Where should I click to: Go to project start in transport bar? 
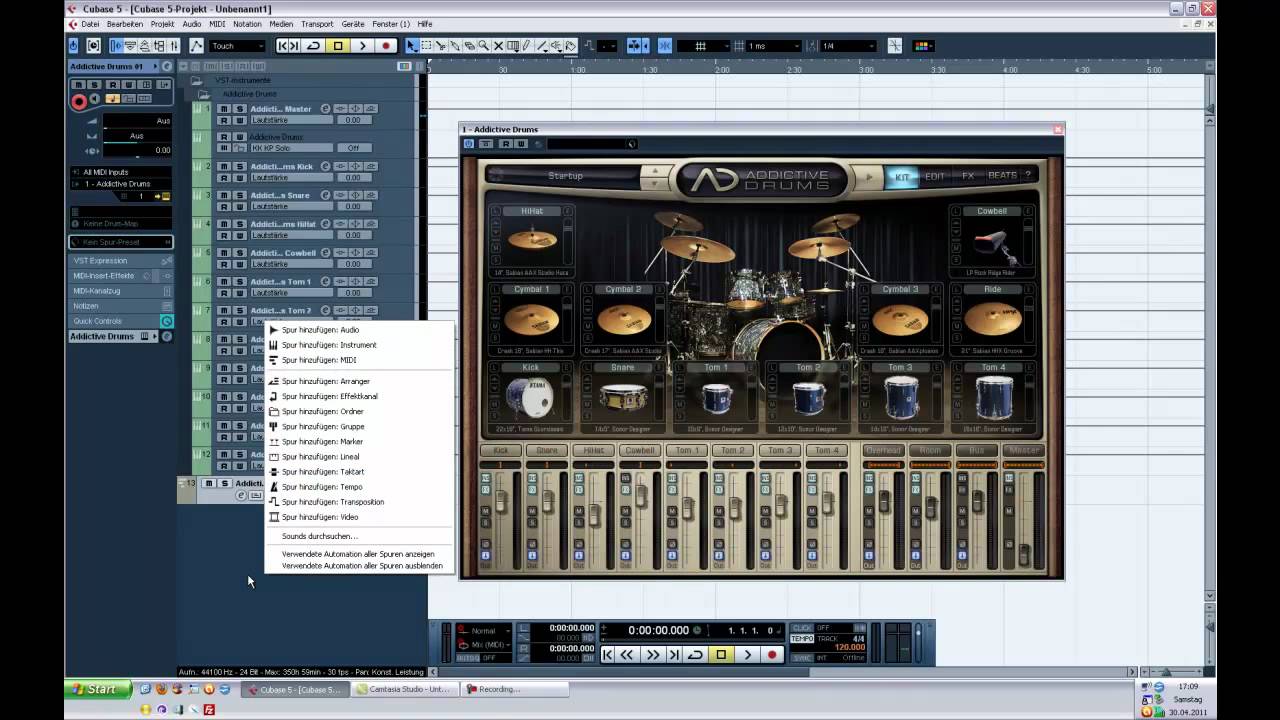(x=607, y=654)
